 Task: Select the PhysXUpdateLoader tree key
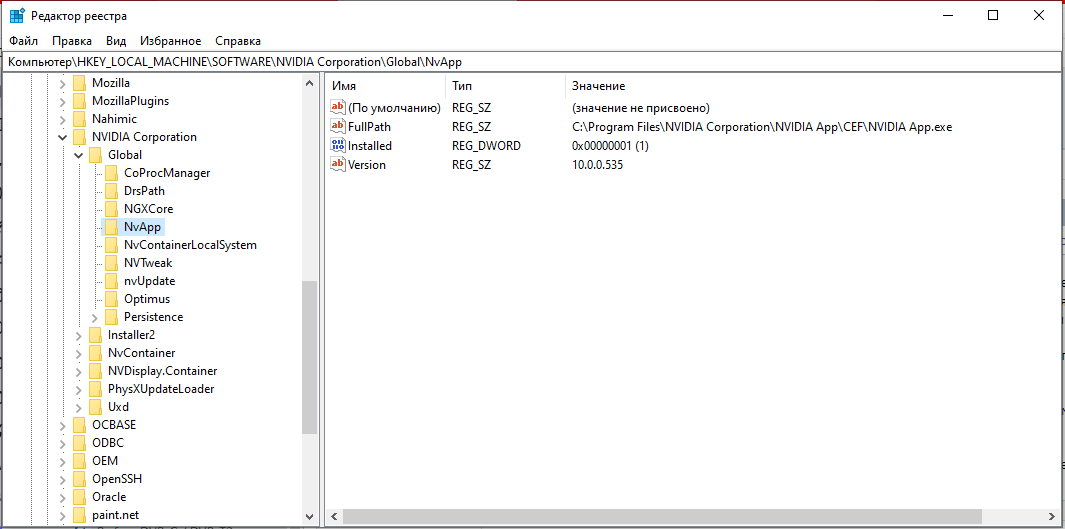click(161, 389)
